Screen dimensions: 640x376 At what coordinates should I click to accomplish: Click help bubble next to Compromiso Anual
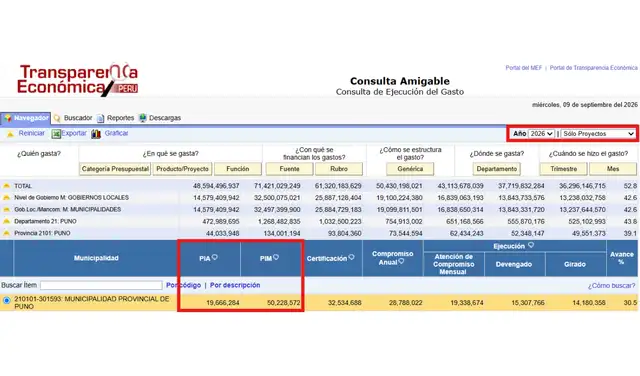[401, 261]
